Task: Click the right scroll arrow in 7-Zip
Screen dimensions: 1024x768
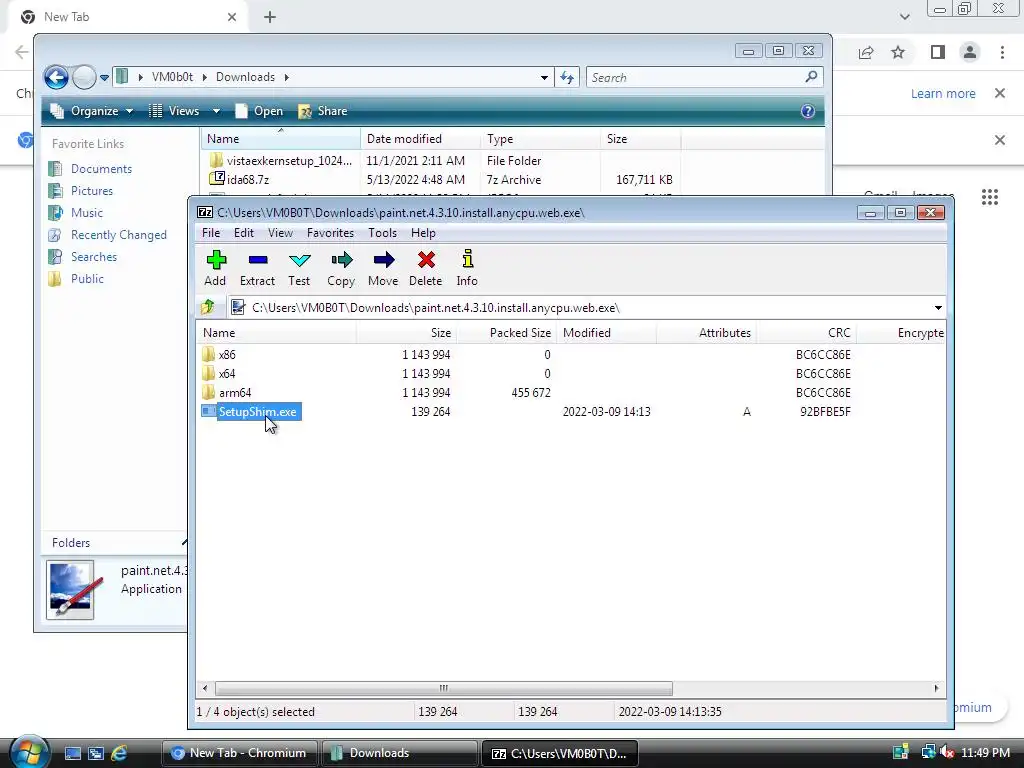Action: tap(936, 688)
